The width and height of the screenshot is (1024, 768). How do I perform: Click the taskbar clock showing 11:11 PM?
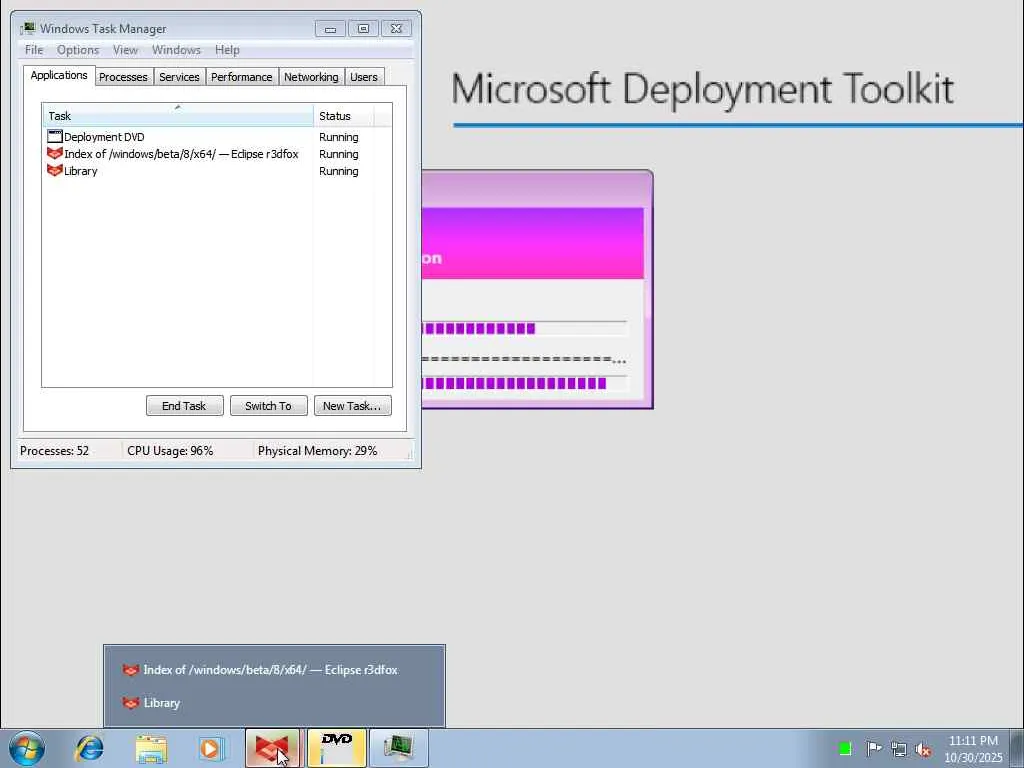coord(972,748)
